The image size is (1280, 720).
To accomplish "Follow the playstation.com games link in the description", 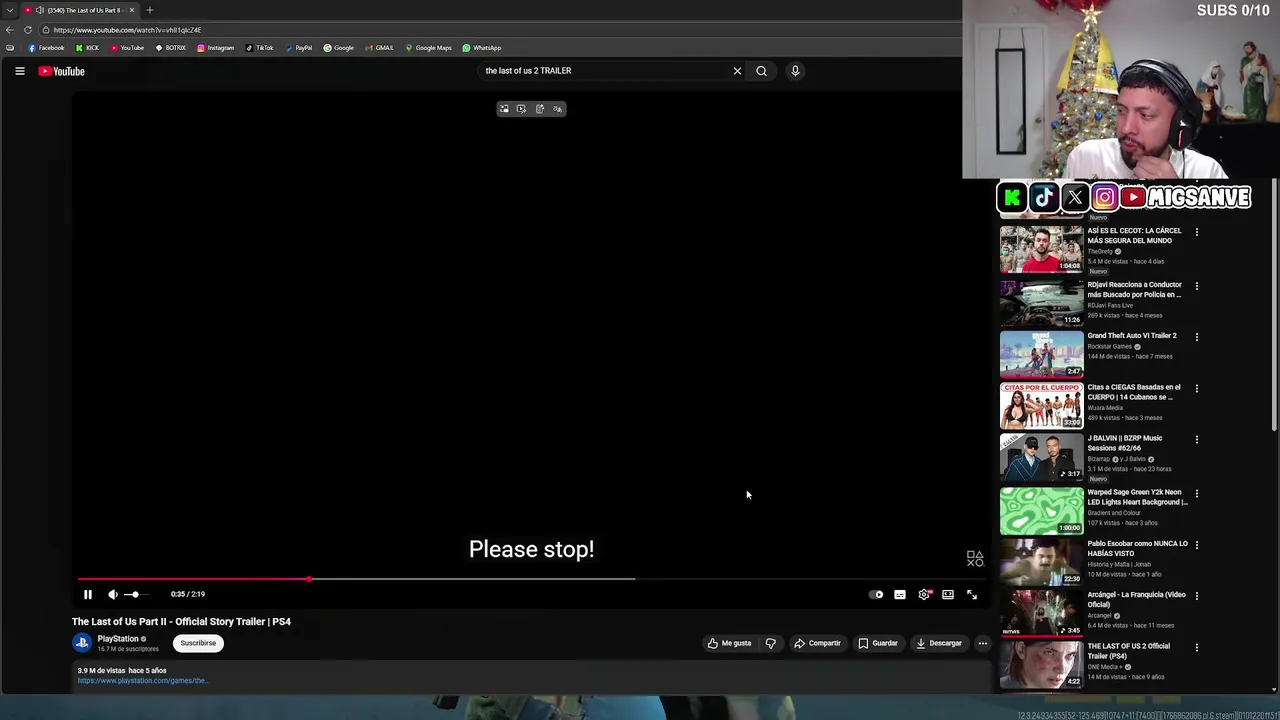I will pos(143,680).
